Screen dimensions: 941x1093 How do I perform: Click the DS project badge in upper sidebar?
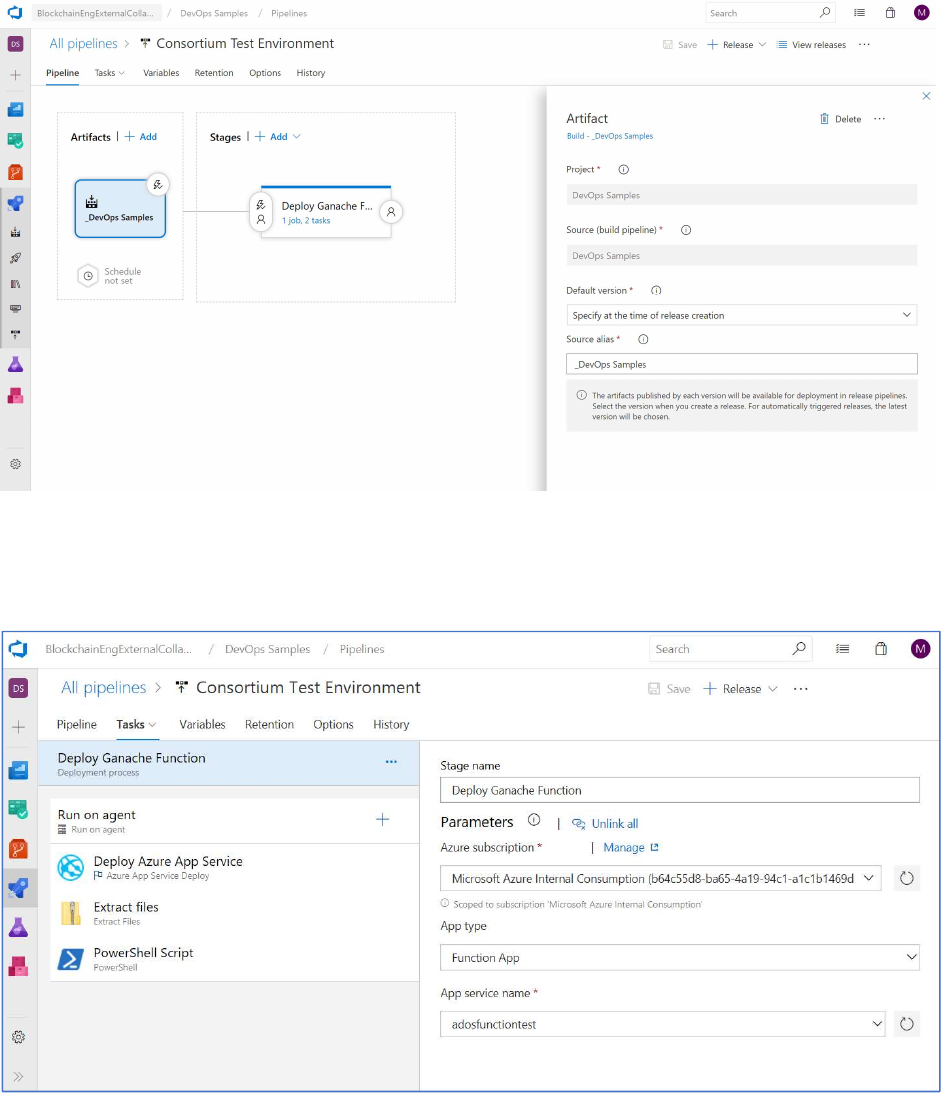pos(15,44)
